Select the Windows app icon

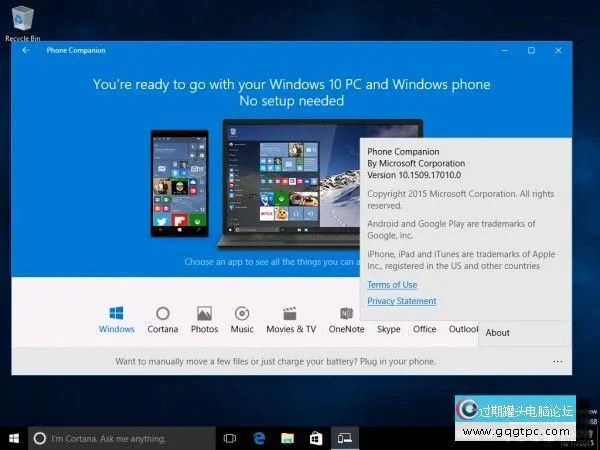pos(116,313)
